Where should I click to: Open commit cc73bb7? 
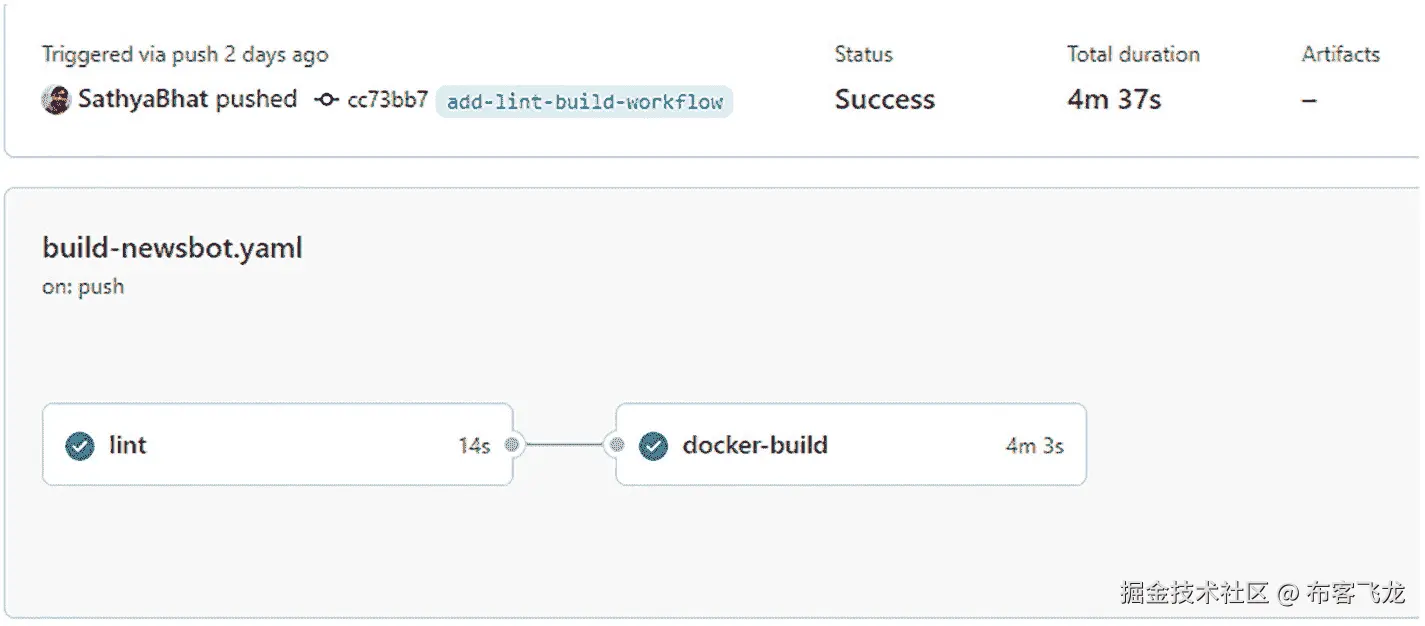coord(388,100)
